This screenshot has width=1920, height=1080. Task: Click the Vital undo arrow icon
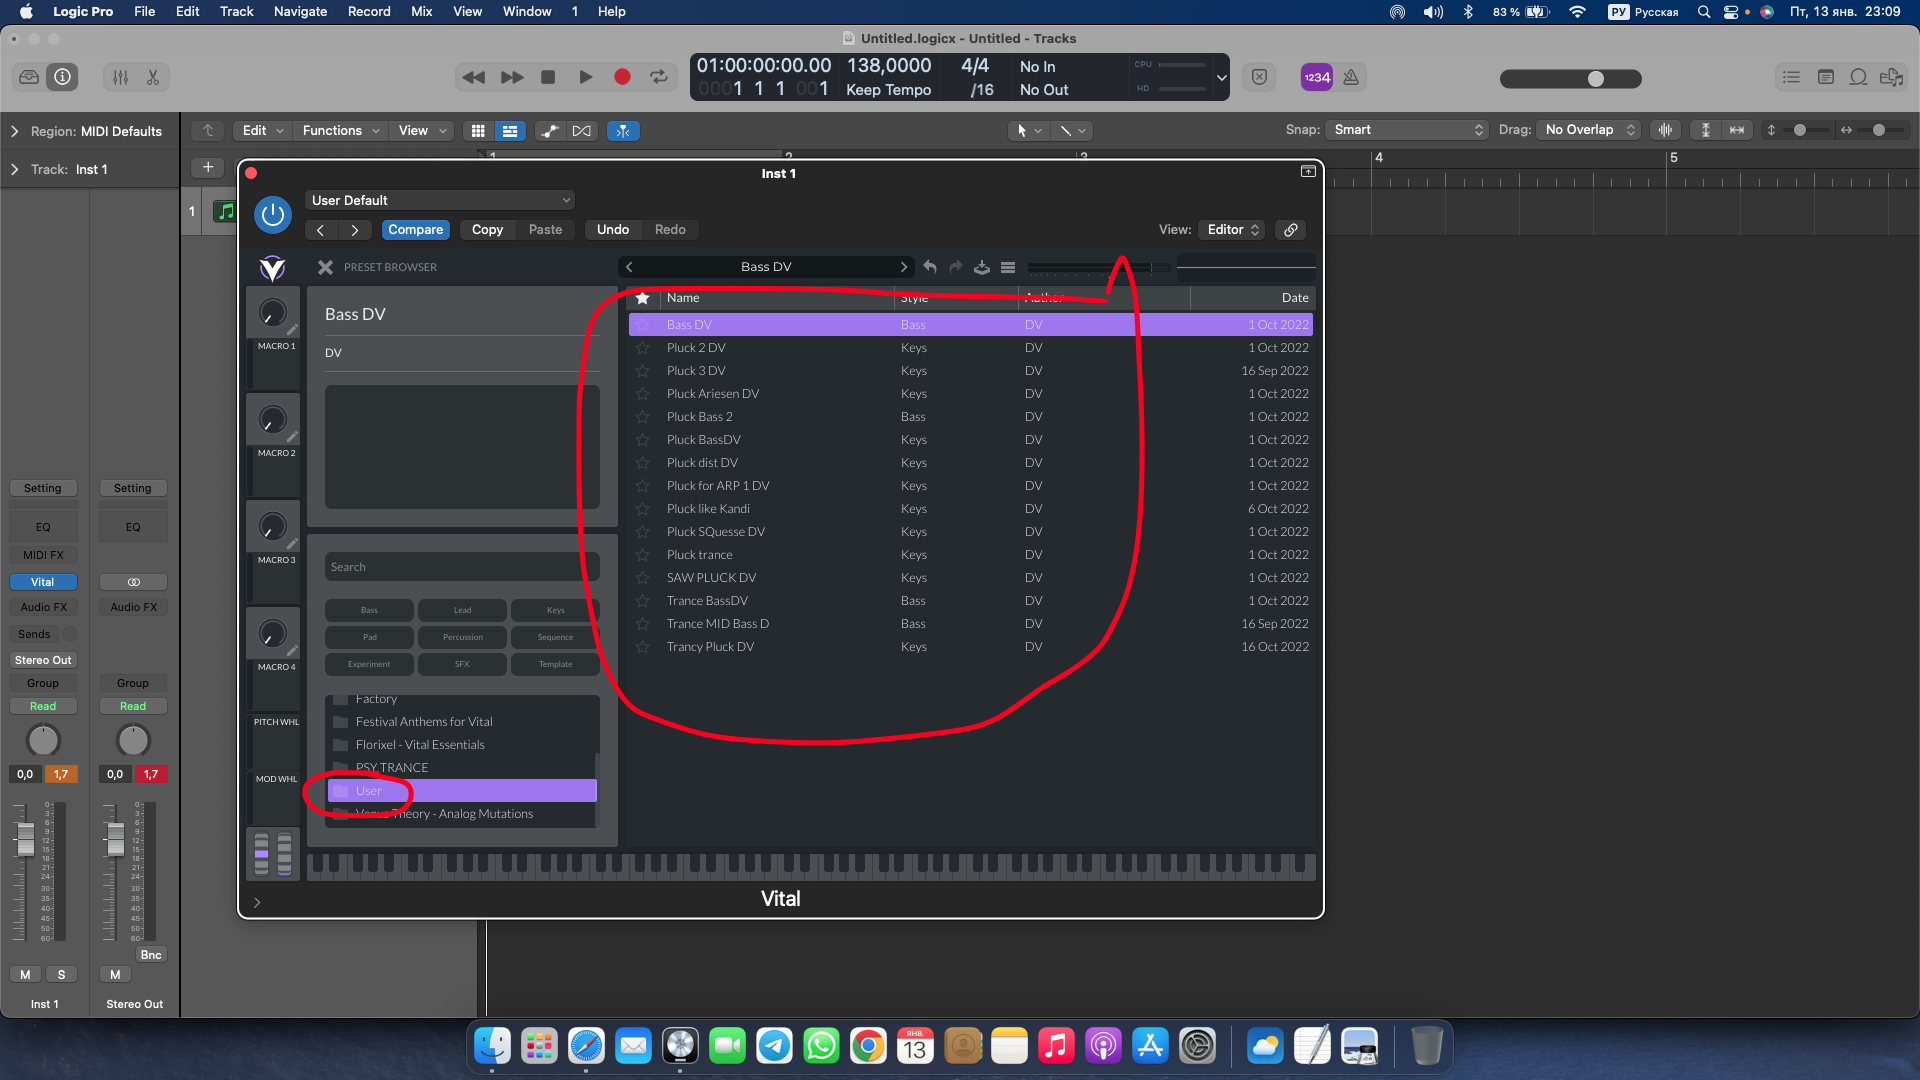(x=930, y=267)
